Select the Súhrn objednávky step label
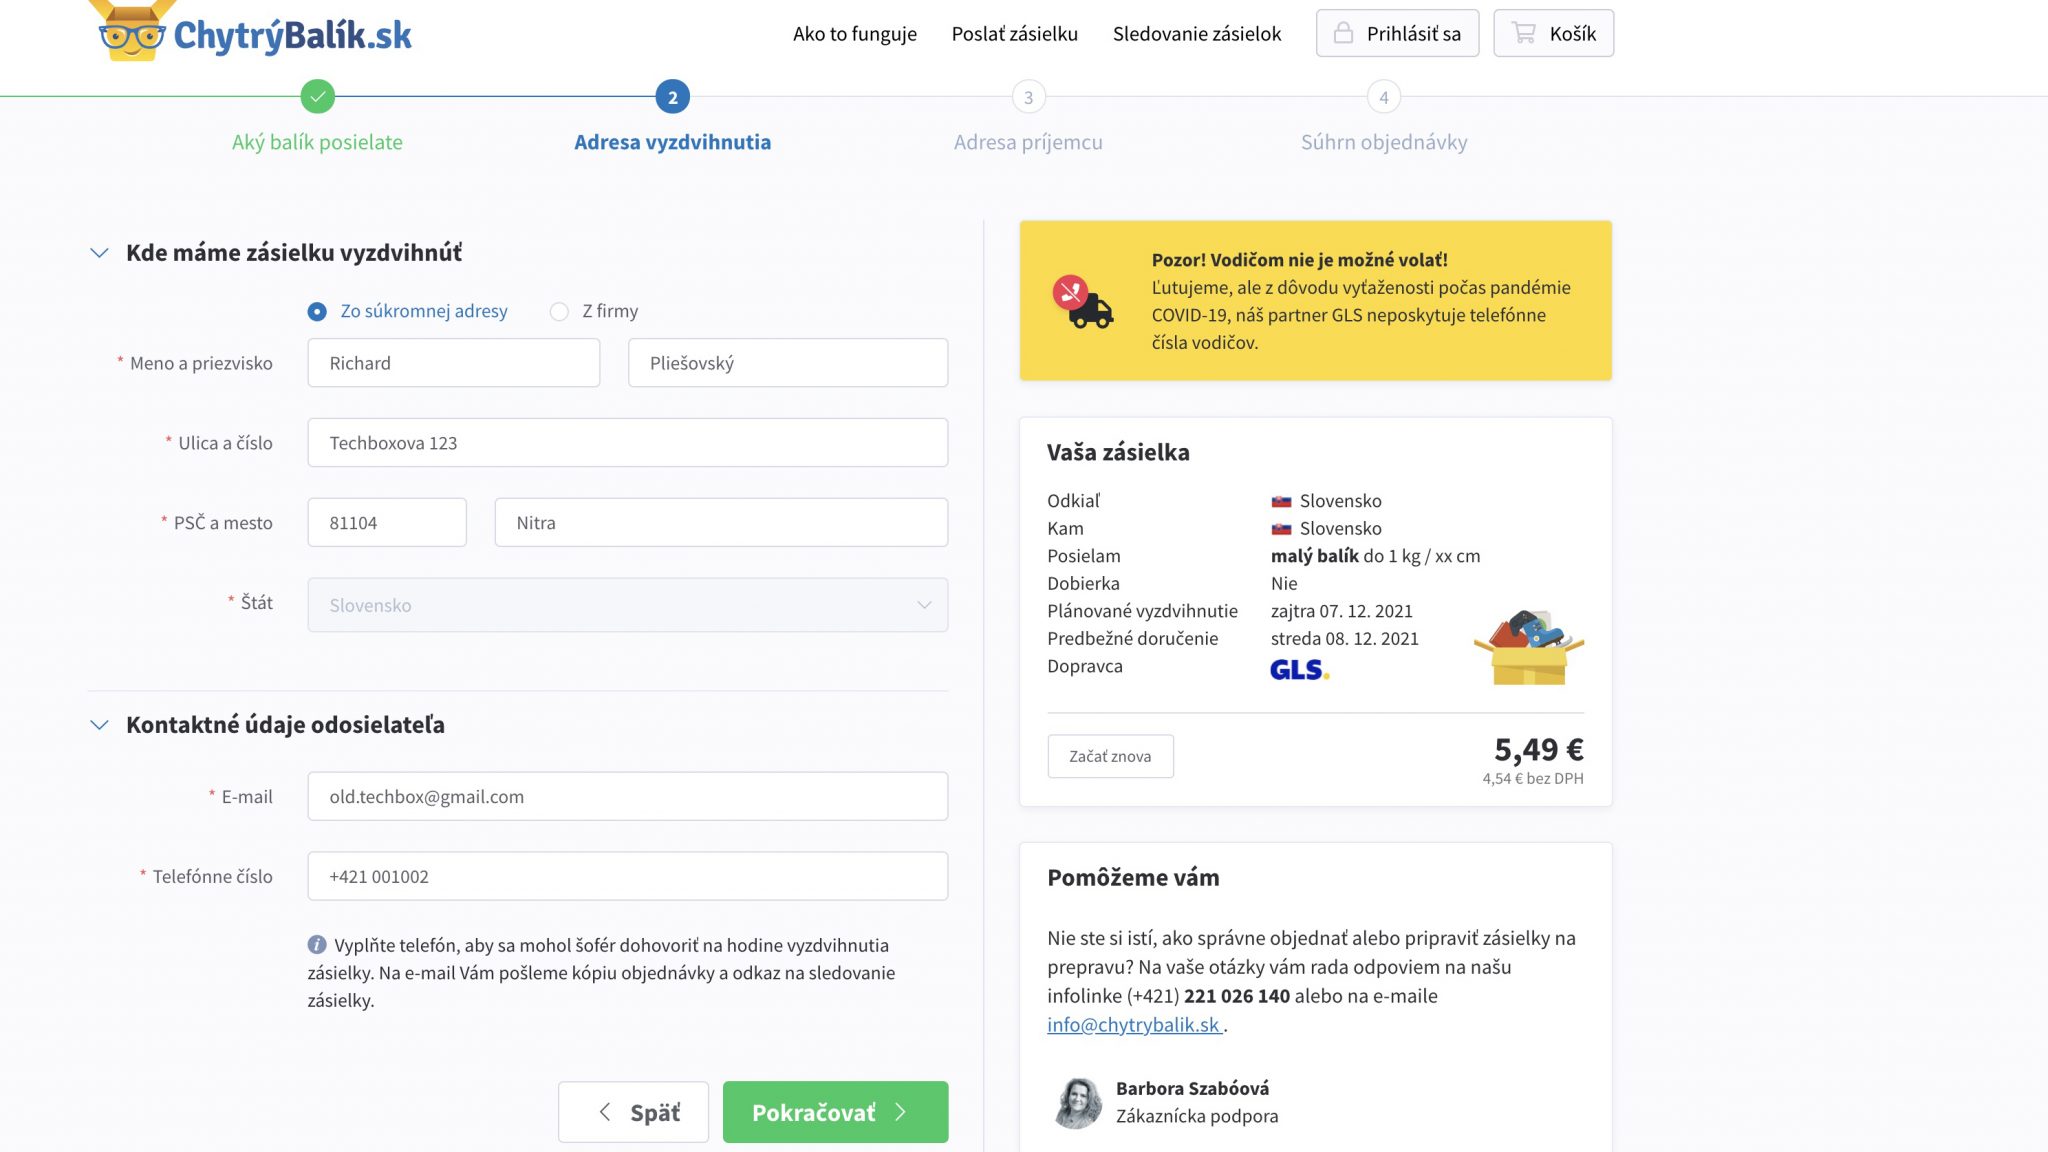2048x1152 pixels. click(x=1384, y=142)
